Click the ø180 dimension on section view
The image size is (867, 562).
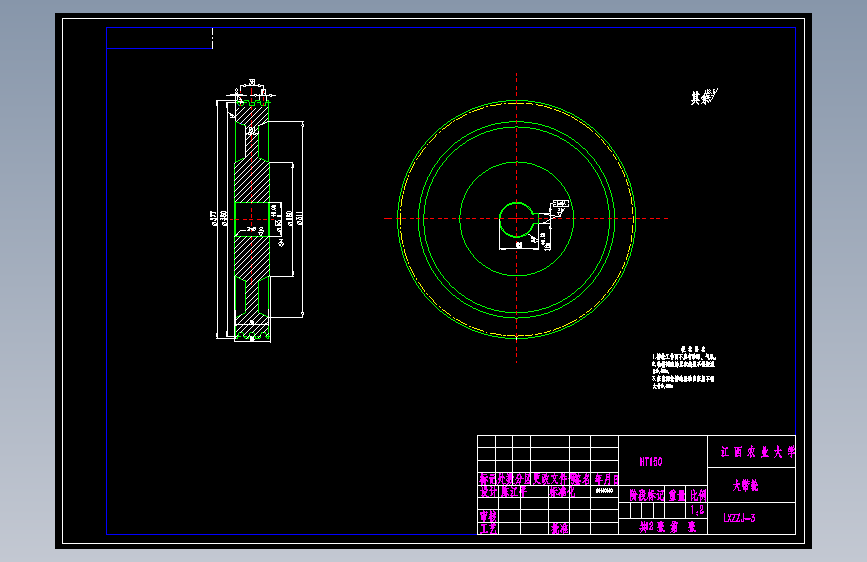coord(289,218)
